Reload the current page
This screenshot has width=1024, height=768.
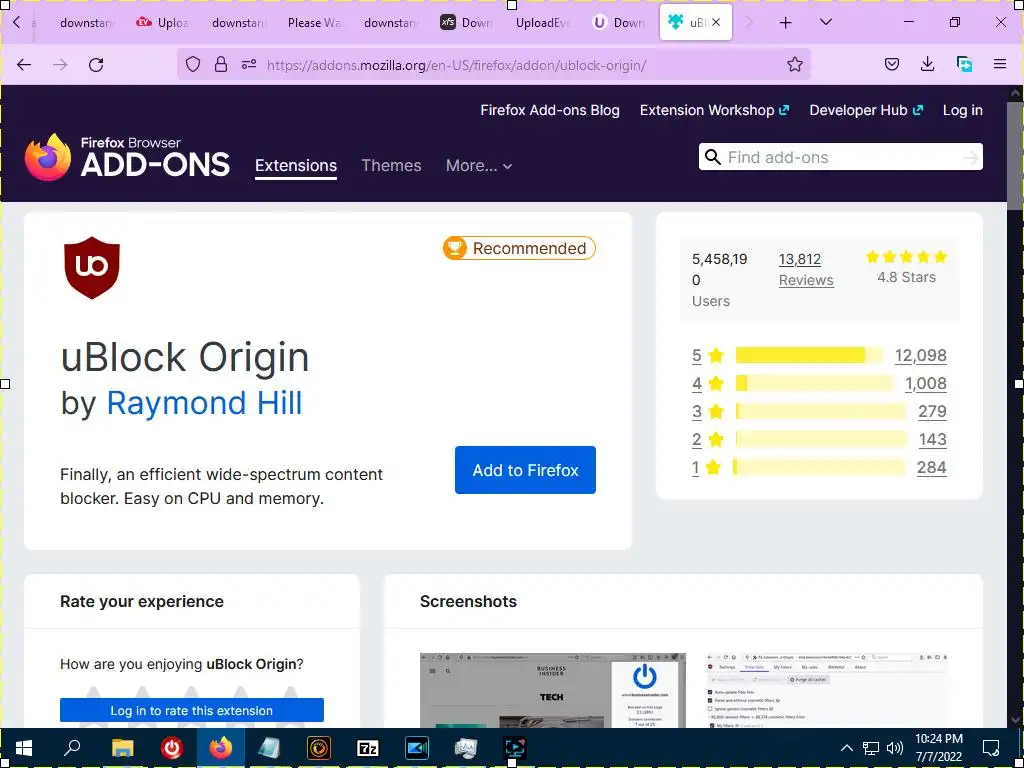(x=96, y=65)
